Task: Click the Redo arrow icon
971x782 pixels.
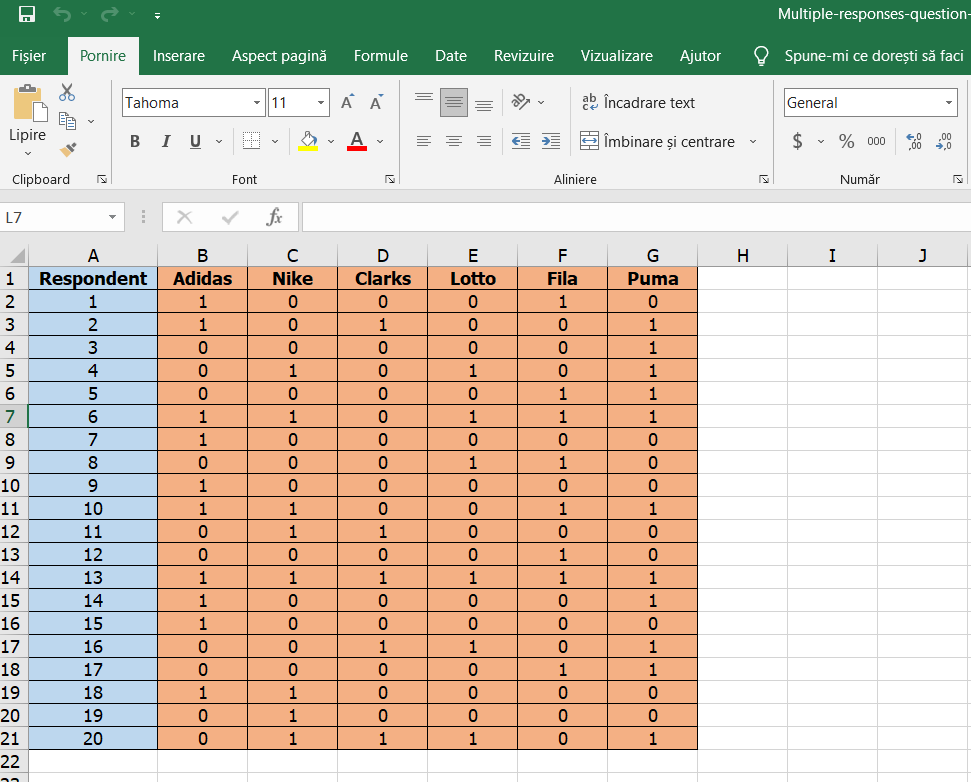Action: (x=109, y=14)
